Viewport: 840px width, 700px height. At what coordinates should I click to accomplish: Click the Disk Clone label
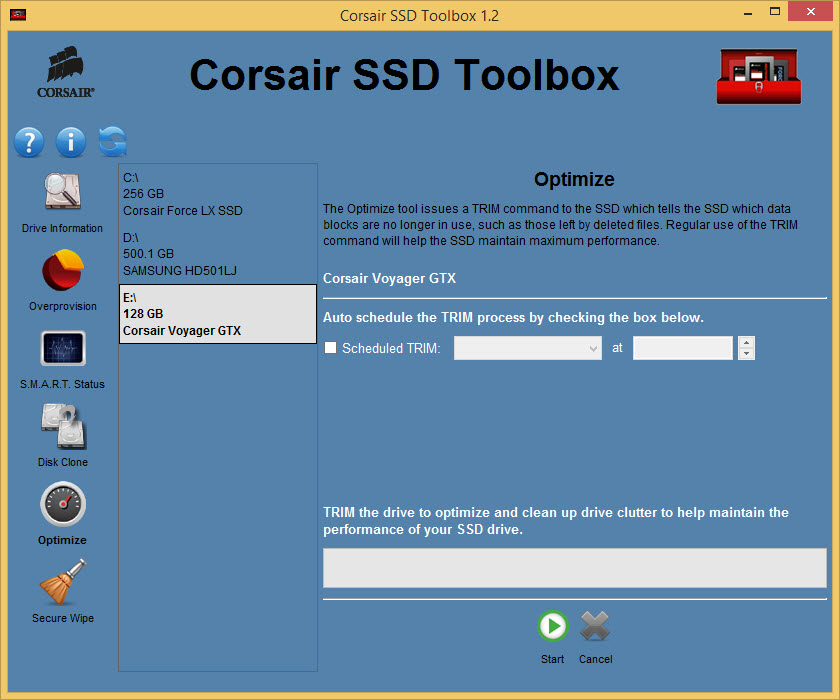(x=63, y=462)
